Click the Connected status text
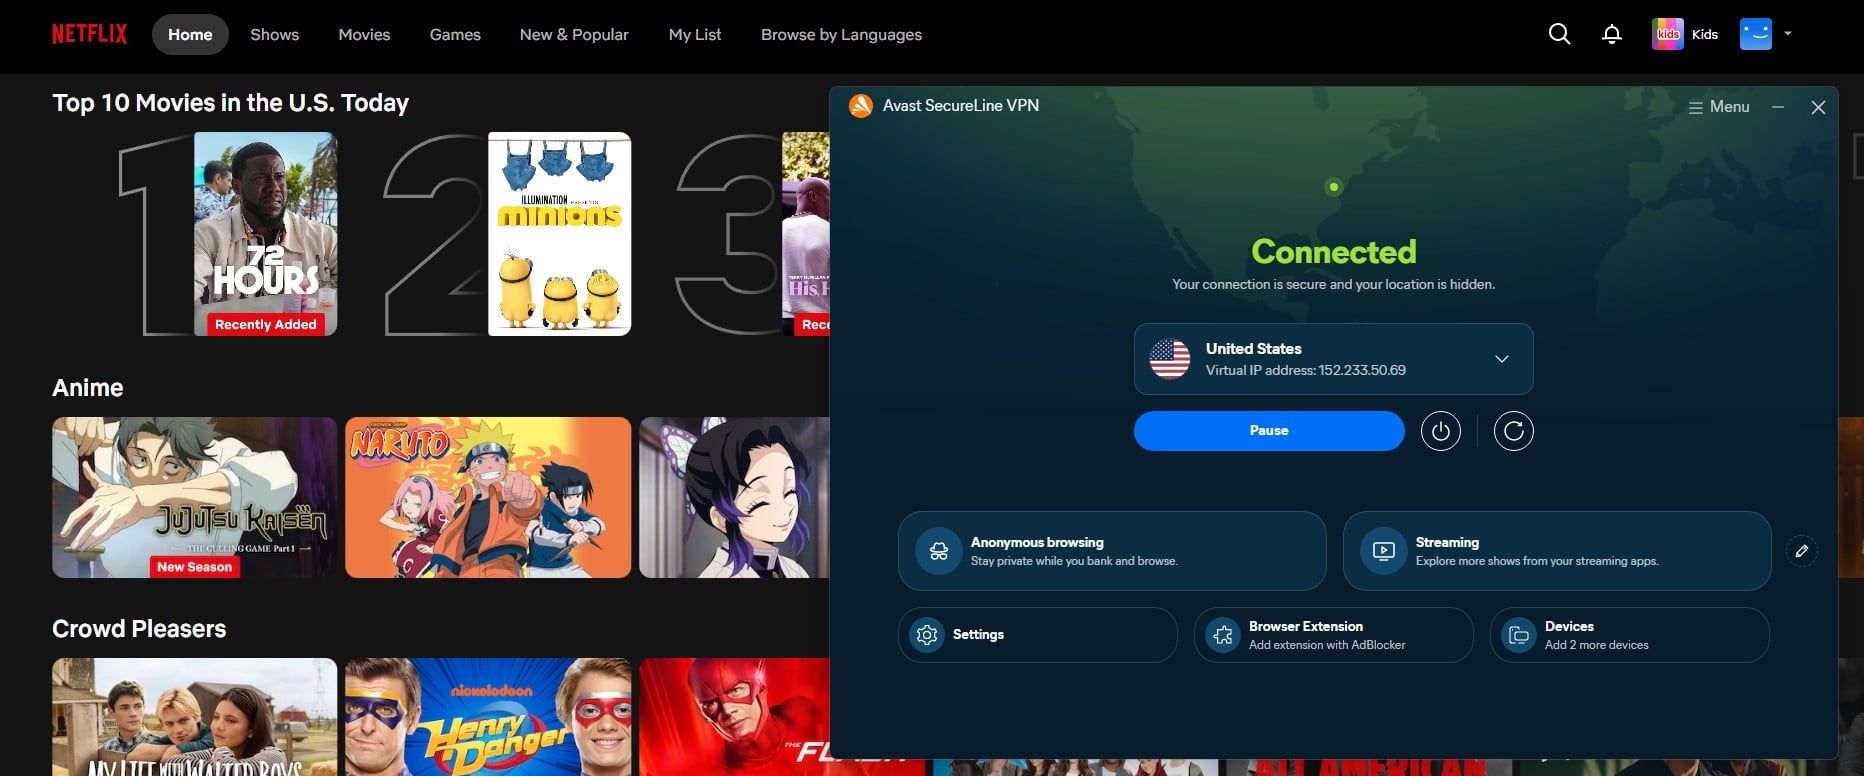The width and height of the screenshot is (1864, 776). click(x=1333, y=251)
